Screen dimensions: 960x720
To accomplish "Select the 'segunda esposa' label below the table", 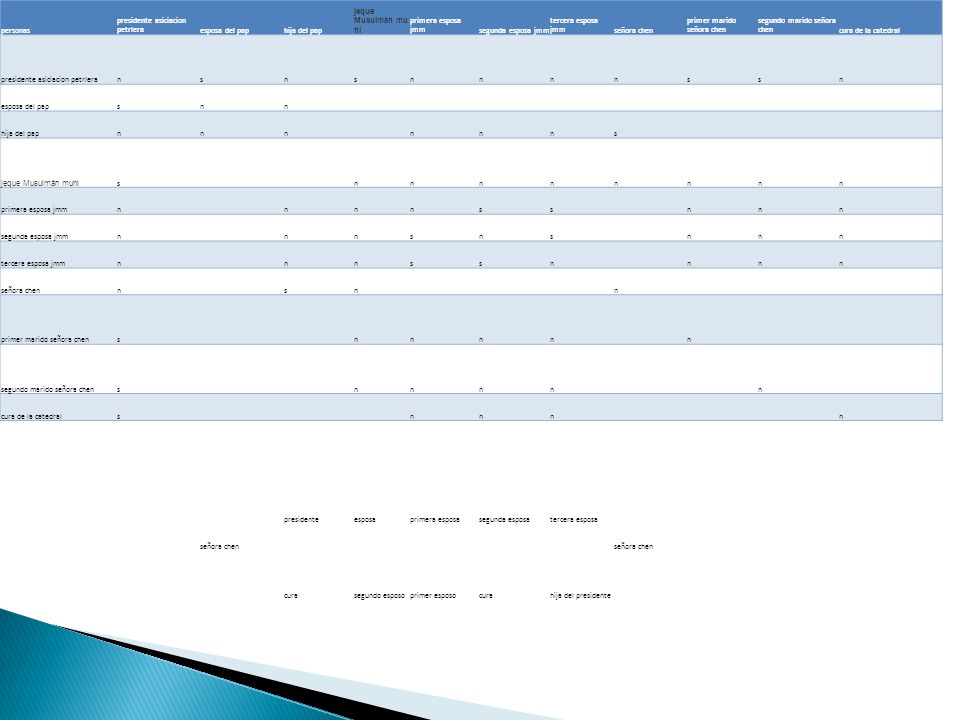I will 504,519.
